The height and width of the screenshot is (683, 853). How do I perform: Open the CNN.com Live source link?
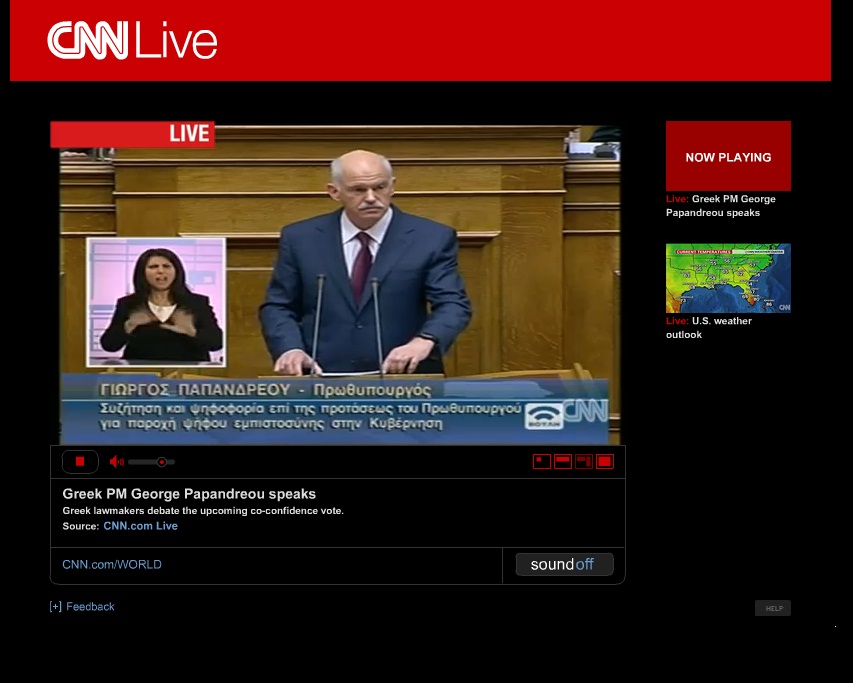click(x=140, y=526)
